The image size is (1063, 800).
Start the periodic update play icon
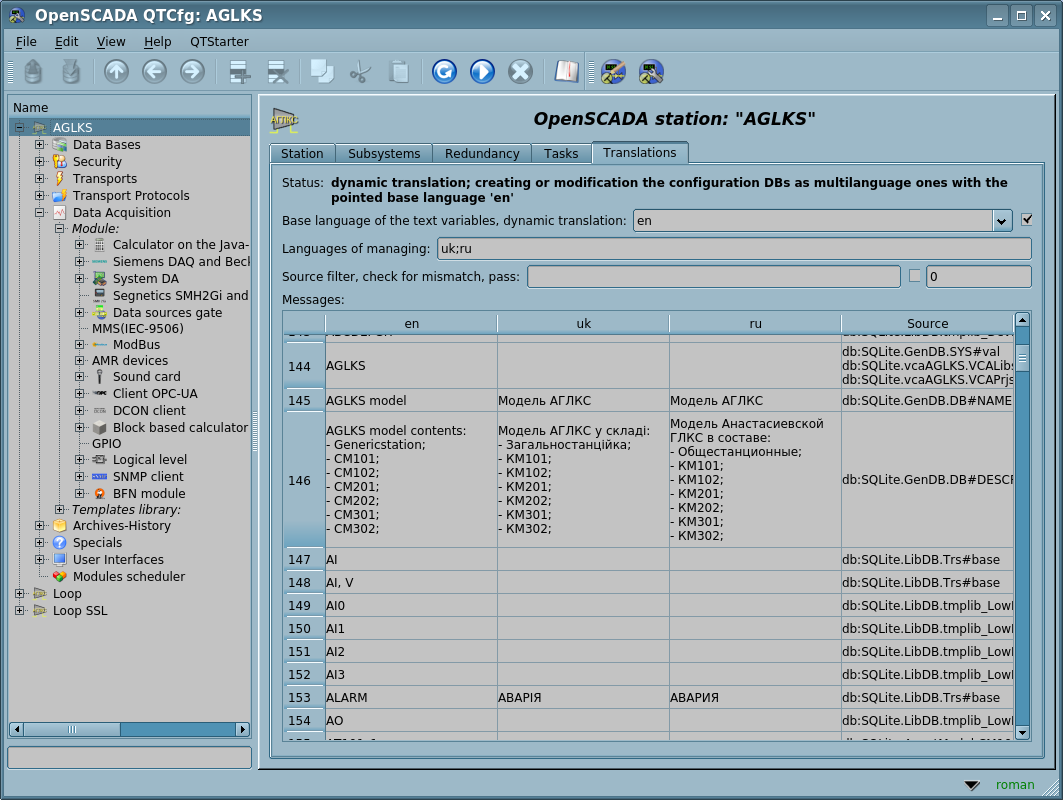(483, 71)
